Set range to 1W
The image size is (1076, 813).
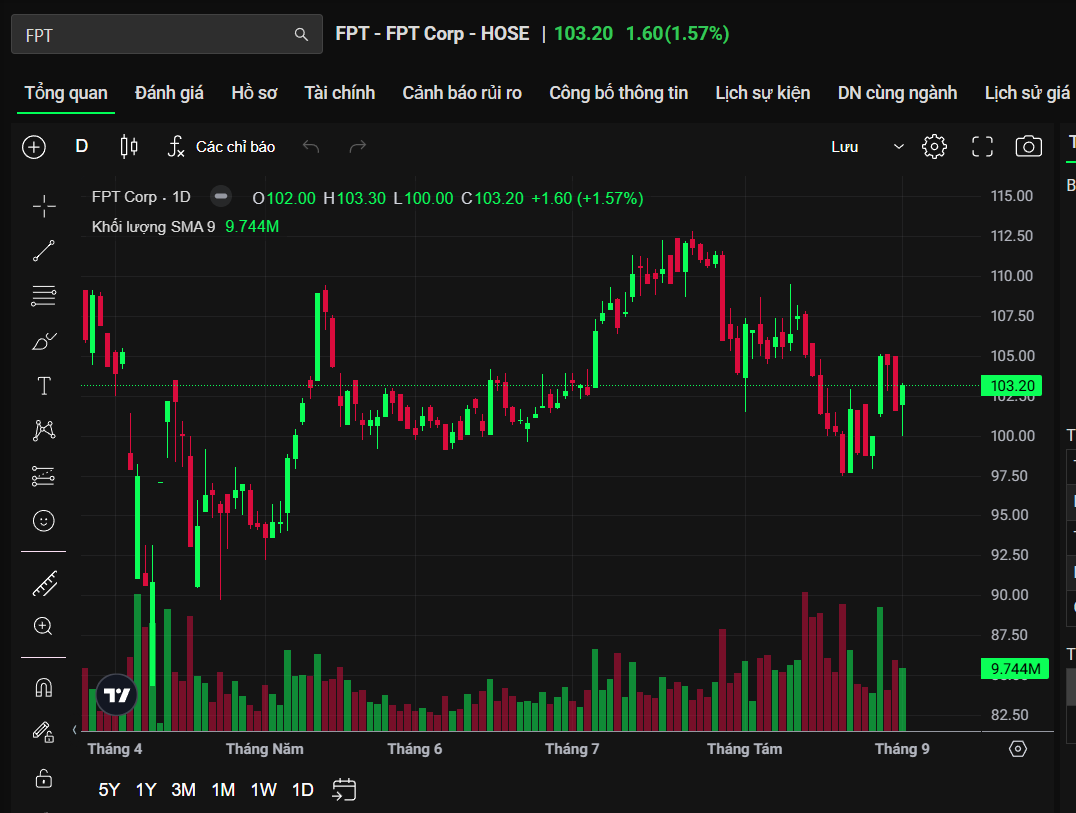pos(264,790)
